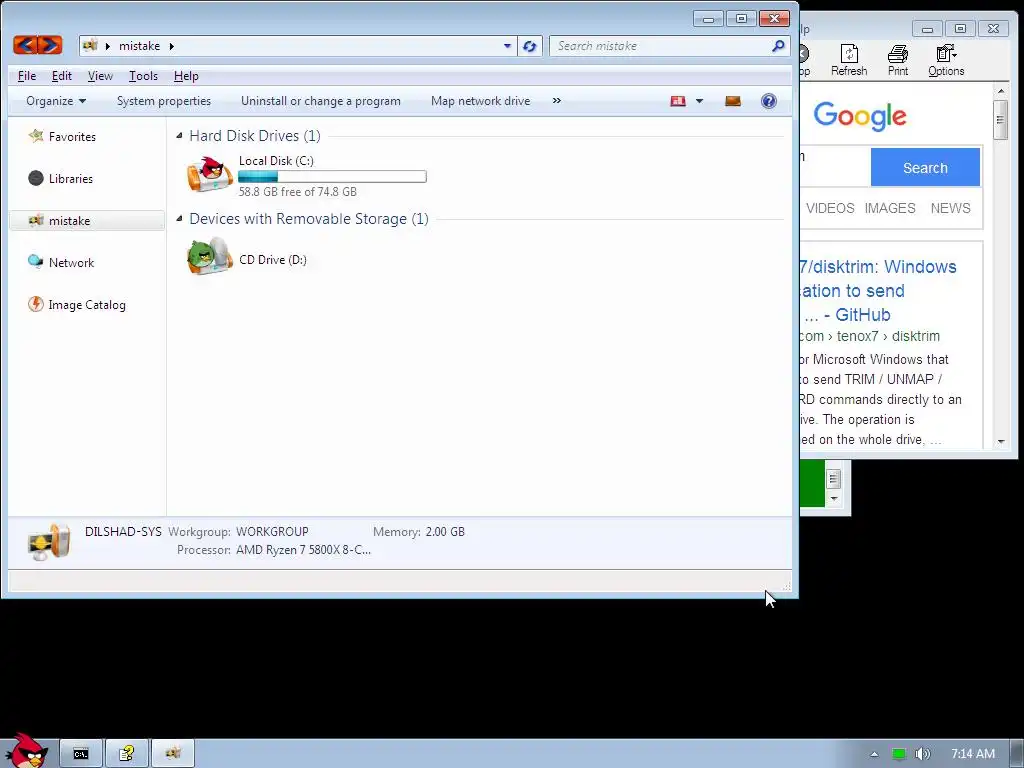Click the help window vertical scrollbar thumb

point(1000,120)
